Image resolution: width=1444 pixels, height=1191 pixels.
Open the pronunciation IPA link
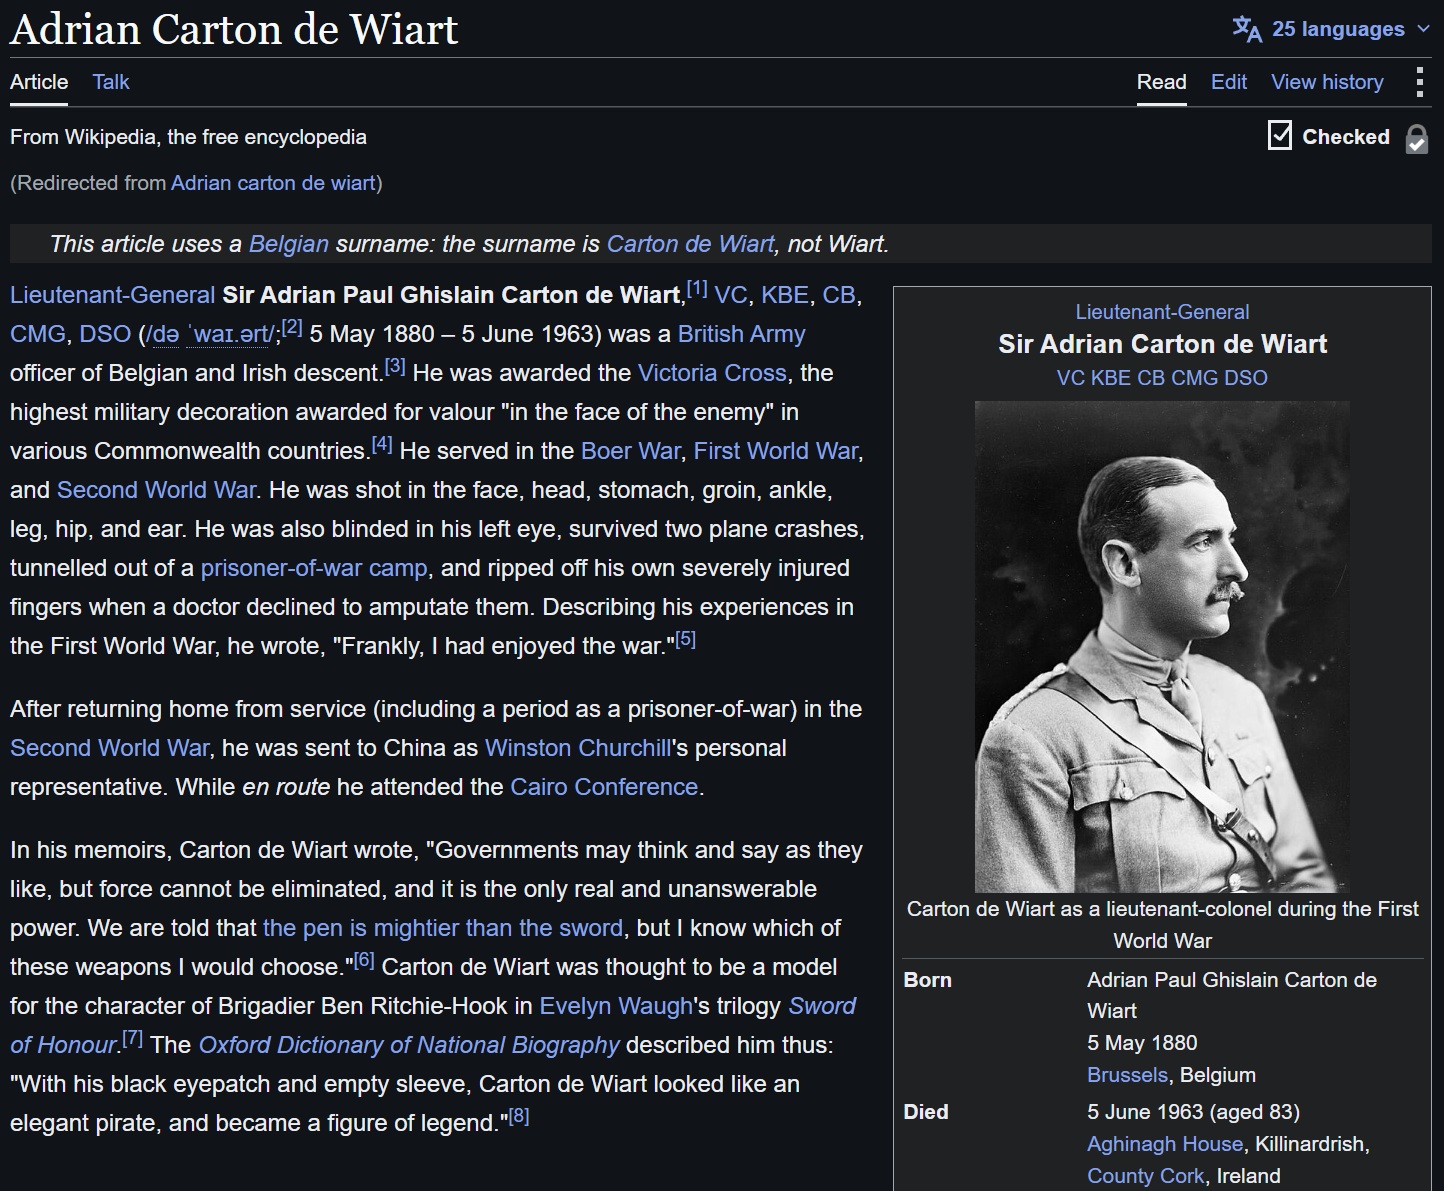click(x=209, y=334)
